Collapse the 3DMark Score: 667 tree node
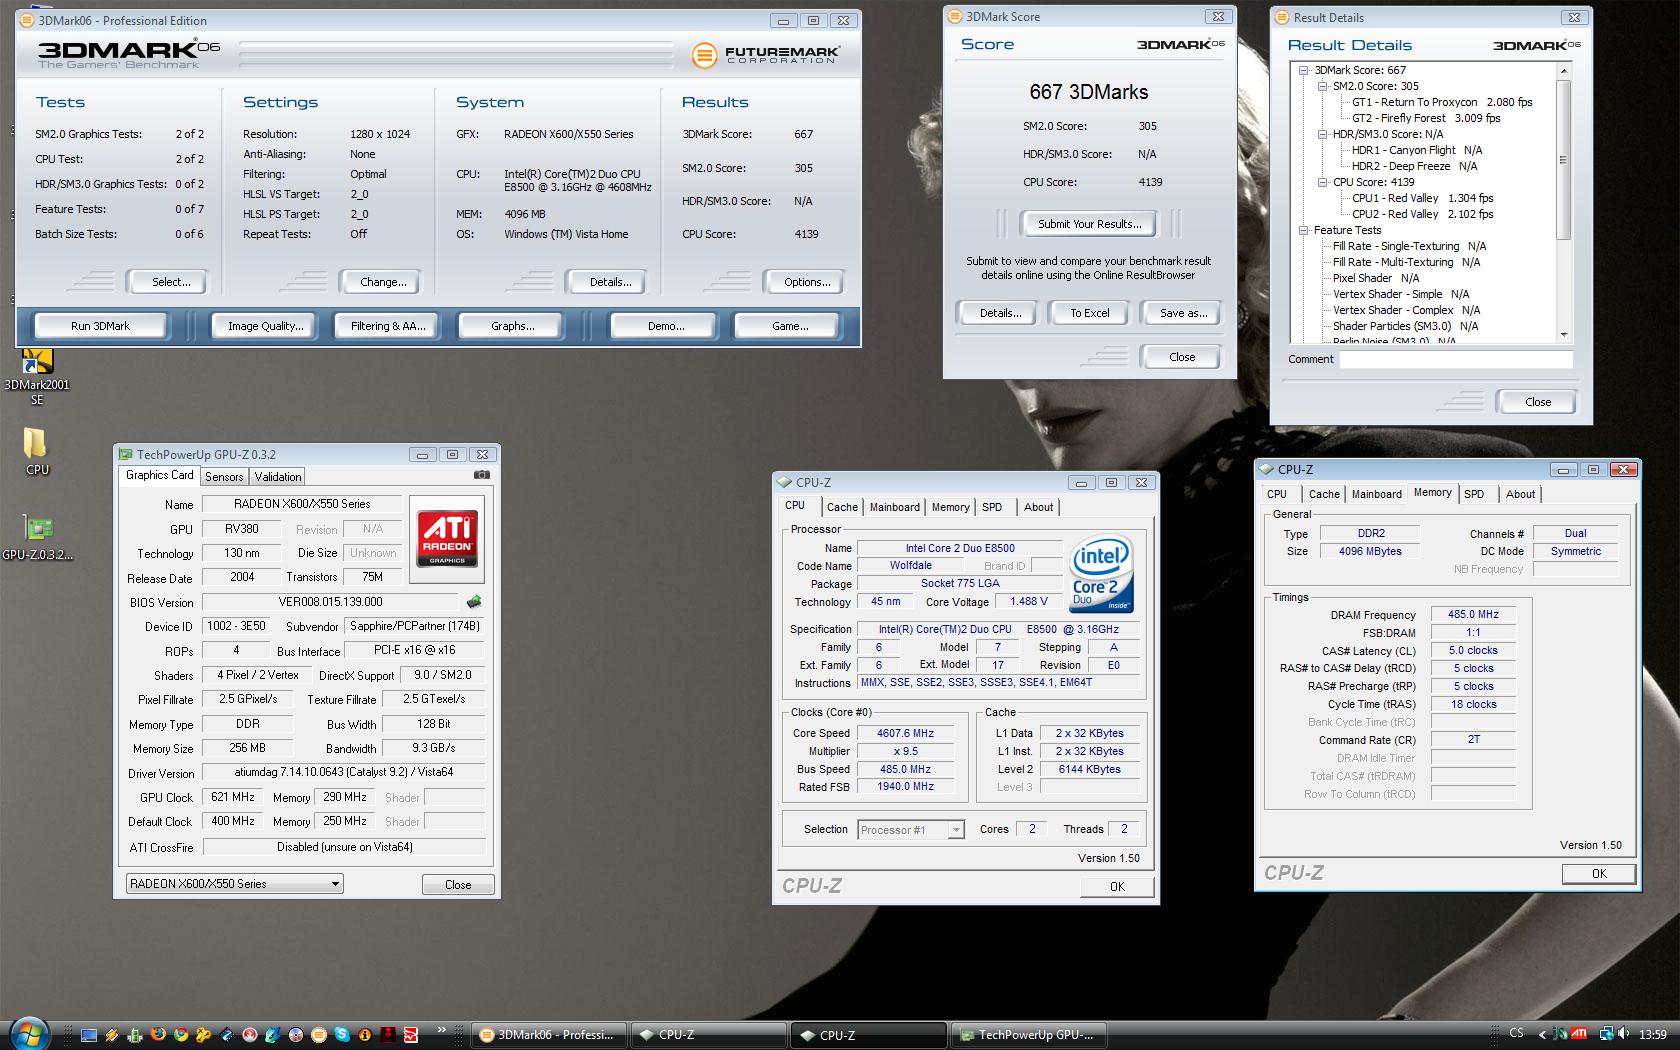The height and width of the screenshot is (1050, 1680). (x=1304, y=70)
